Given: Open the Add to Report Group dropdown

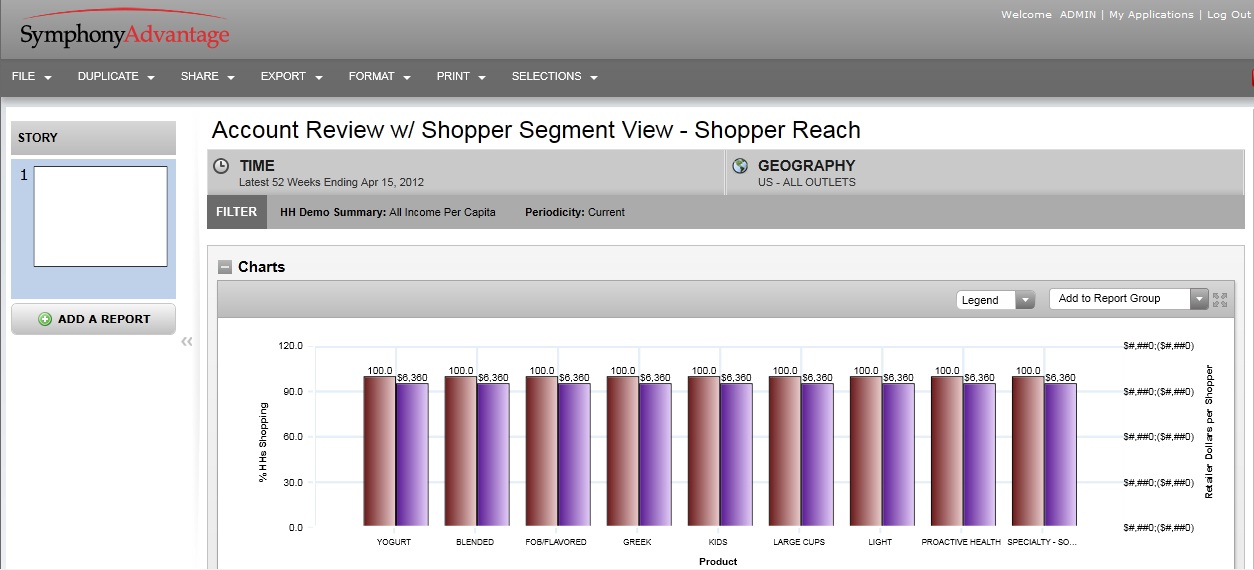Looking at the screenshot, I should coord(1129,299).
